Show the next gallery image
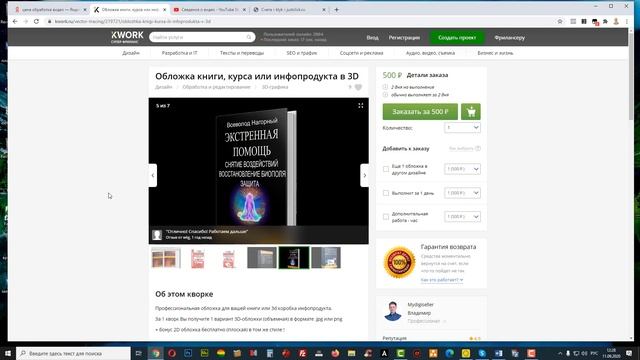 (x=364, y=176)
